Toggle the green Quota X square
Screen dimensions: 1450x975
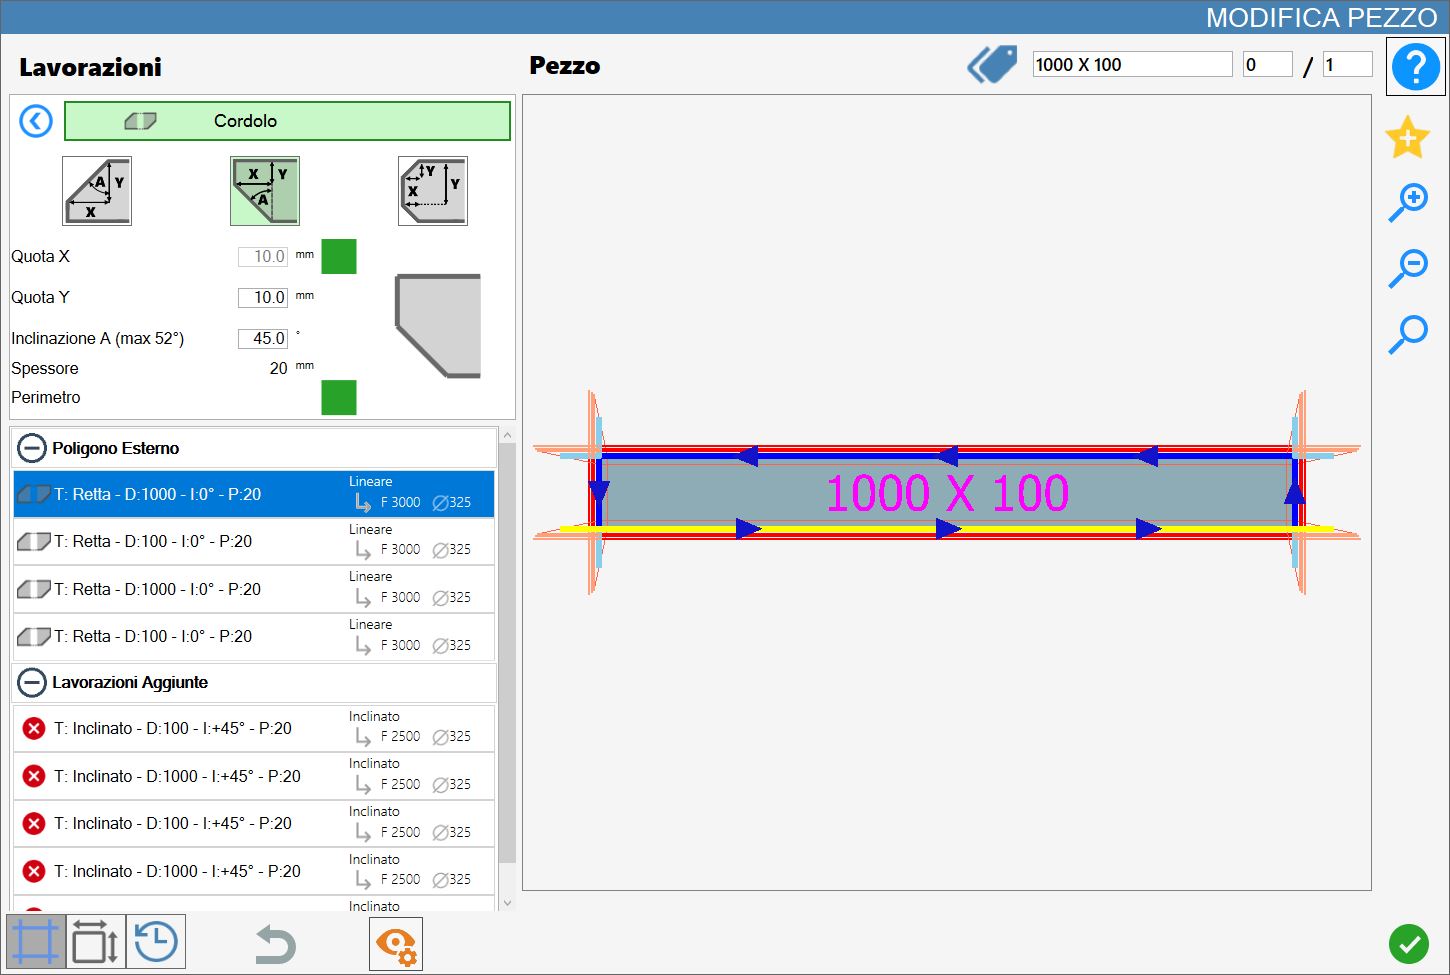coord(339,257)
